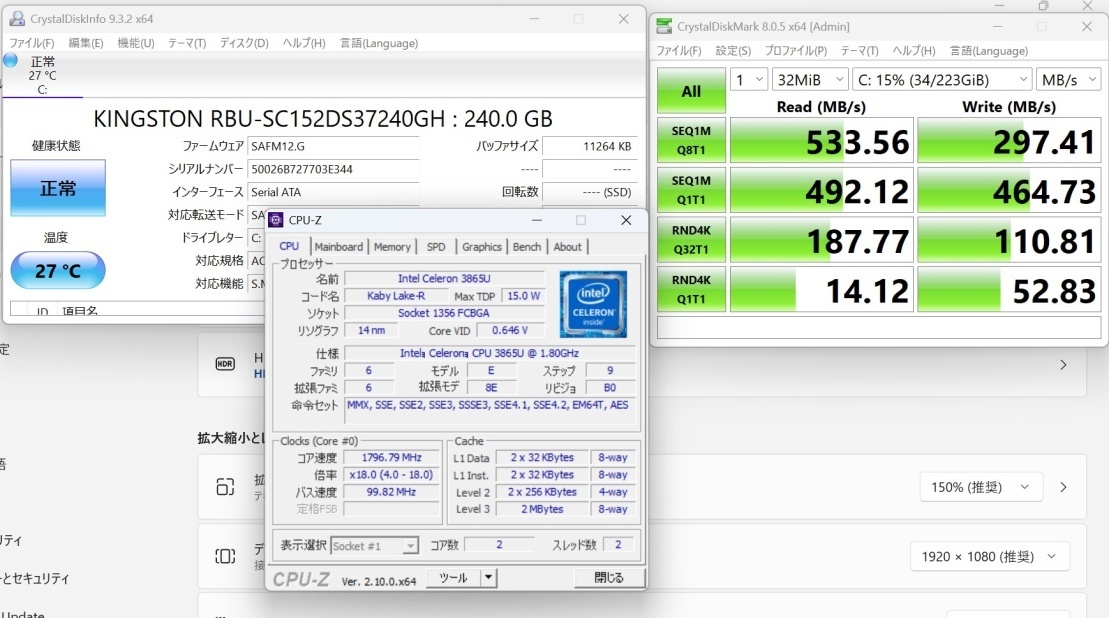Image resolution: width=1109 pixels, height=618 pixels.
Task: Click the scale icon in Settings
Action: (x=225, y=486)
